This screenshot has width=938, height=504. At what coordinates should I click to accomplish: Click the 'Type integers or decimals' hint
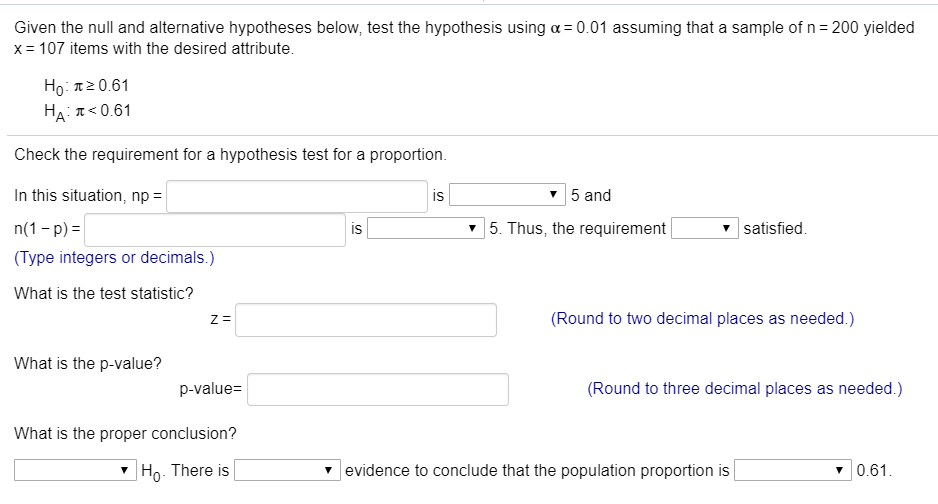click(114, 258)
